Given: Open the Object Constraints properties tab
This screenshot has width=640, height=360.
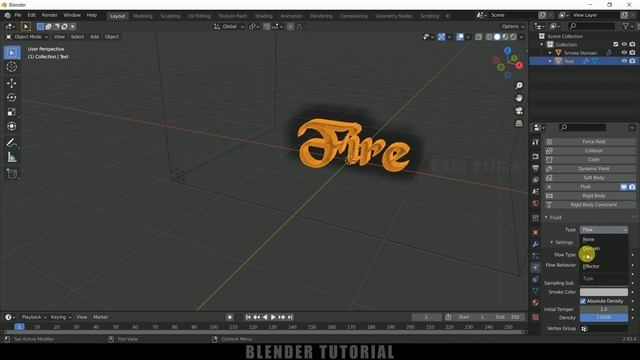Looking at the screenshot, I should tap(536, 279).
